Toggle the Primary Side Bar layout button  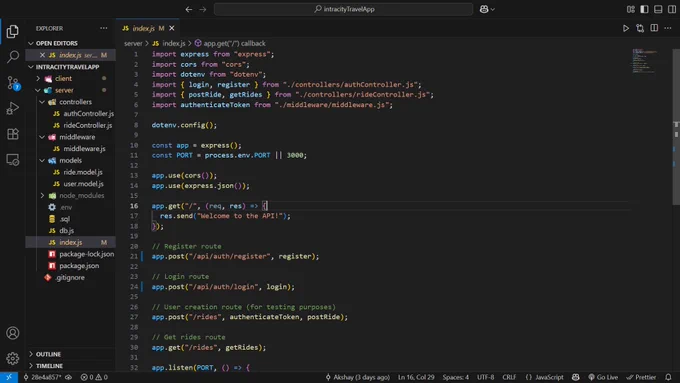[x=644, y=9]
